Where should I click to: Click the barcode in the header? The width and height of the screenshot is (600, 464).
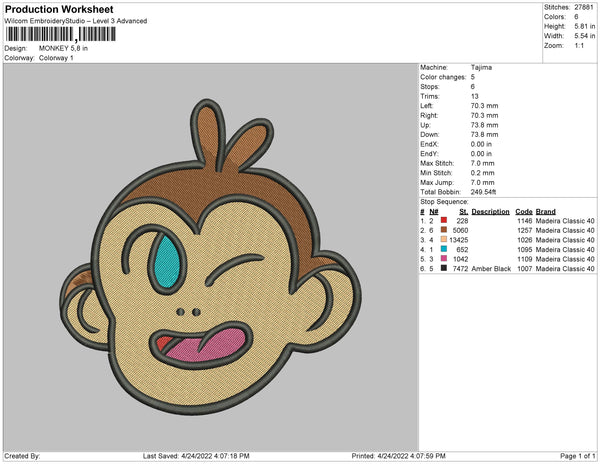click(x=60, y=34)
